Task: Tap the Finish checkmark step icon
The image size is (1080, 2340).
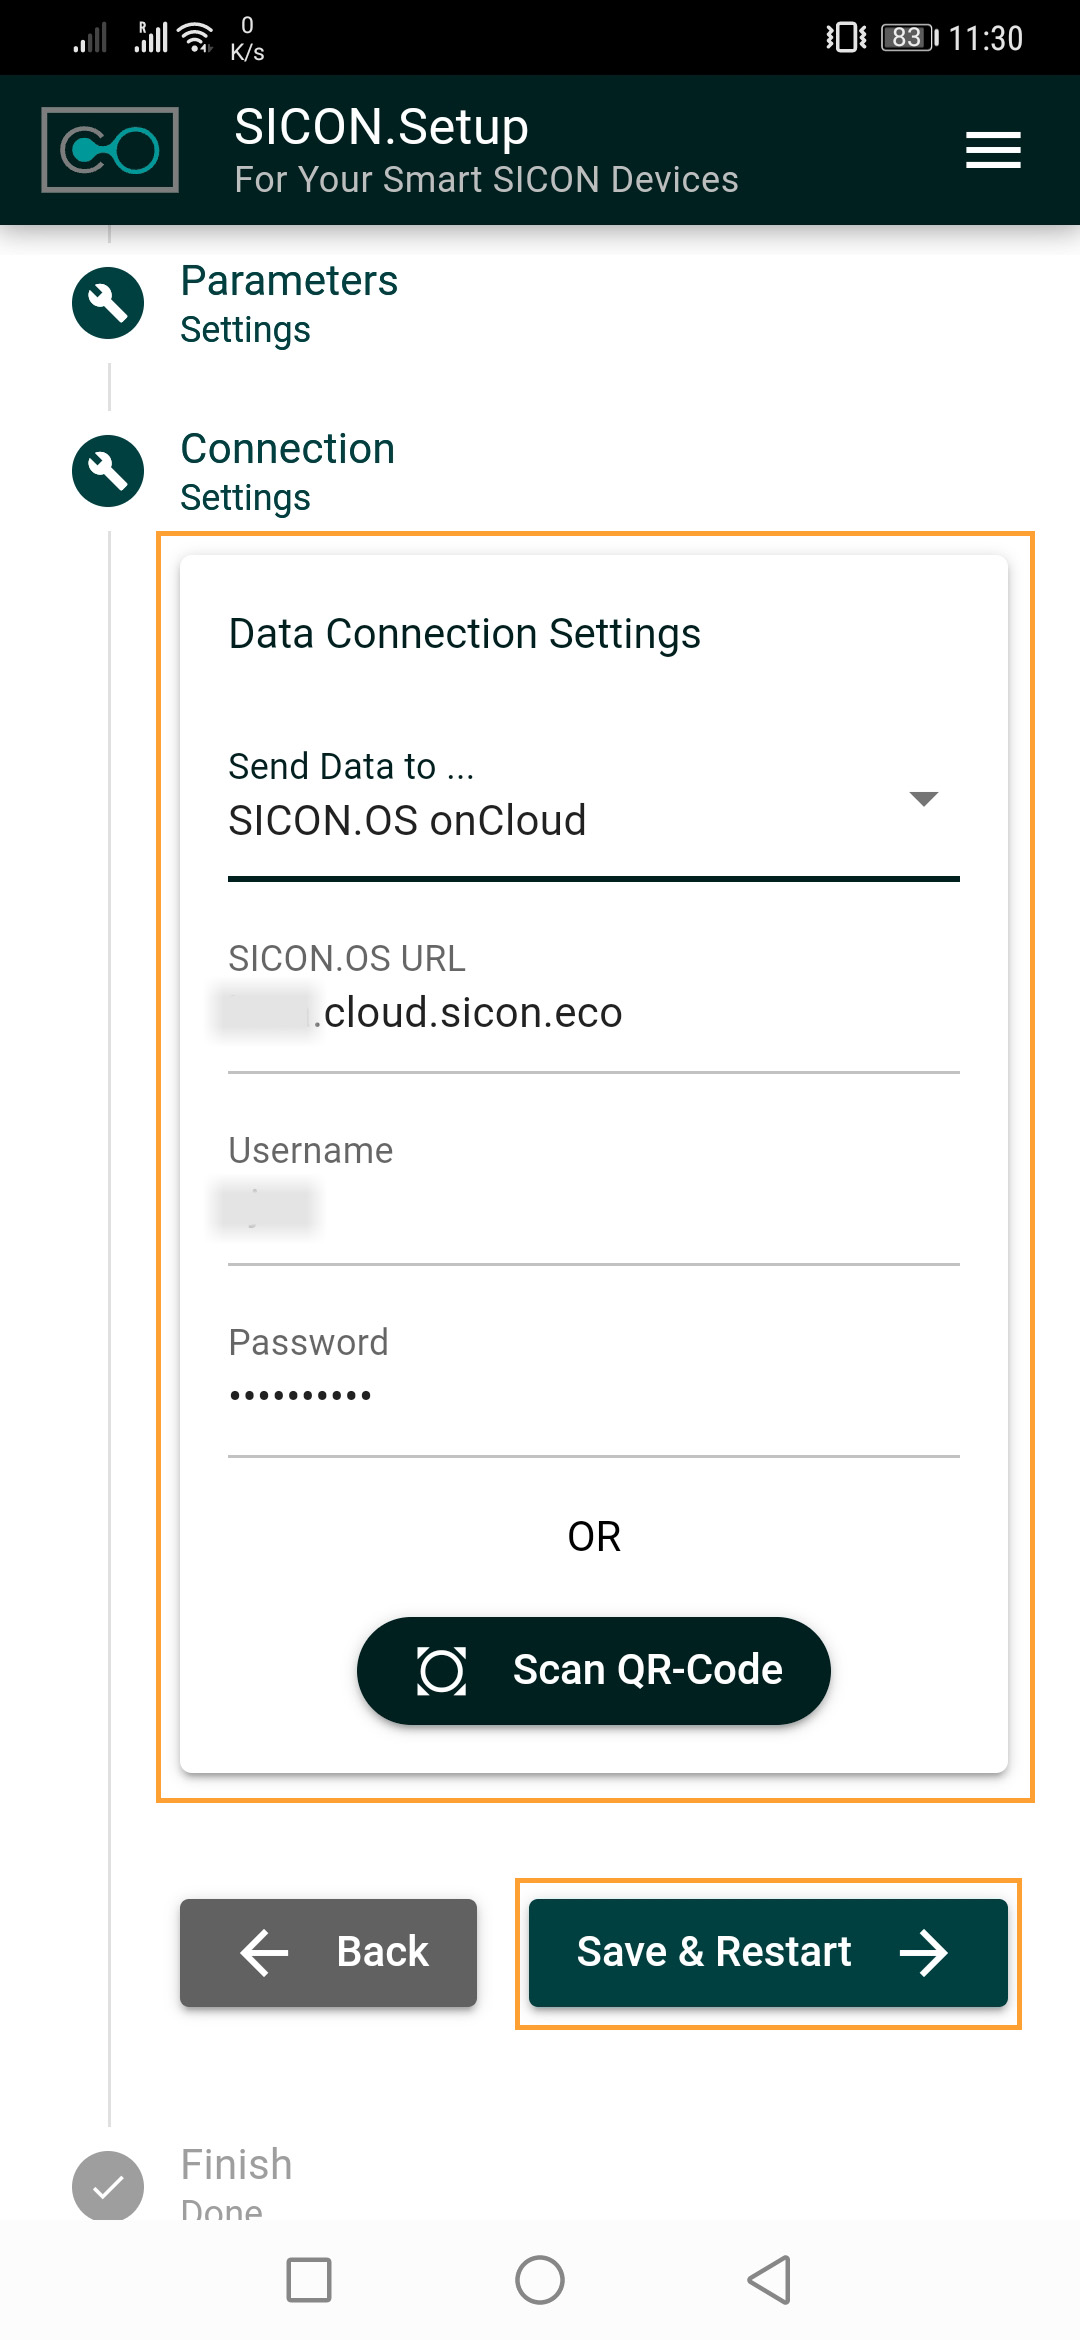Action: click(x=108, y=2186)
